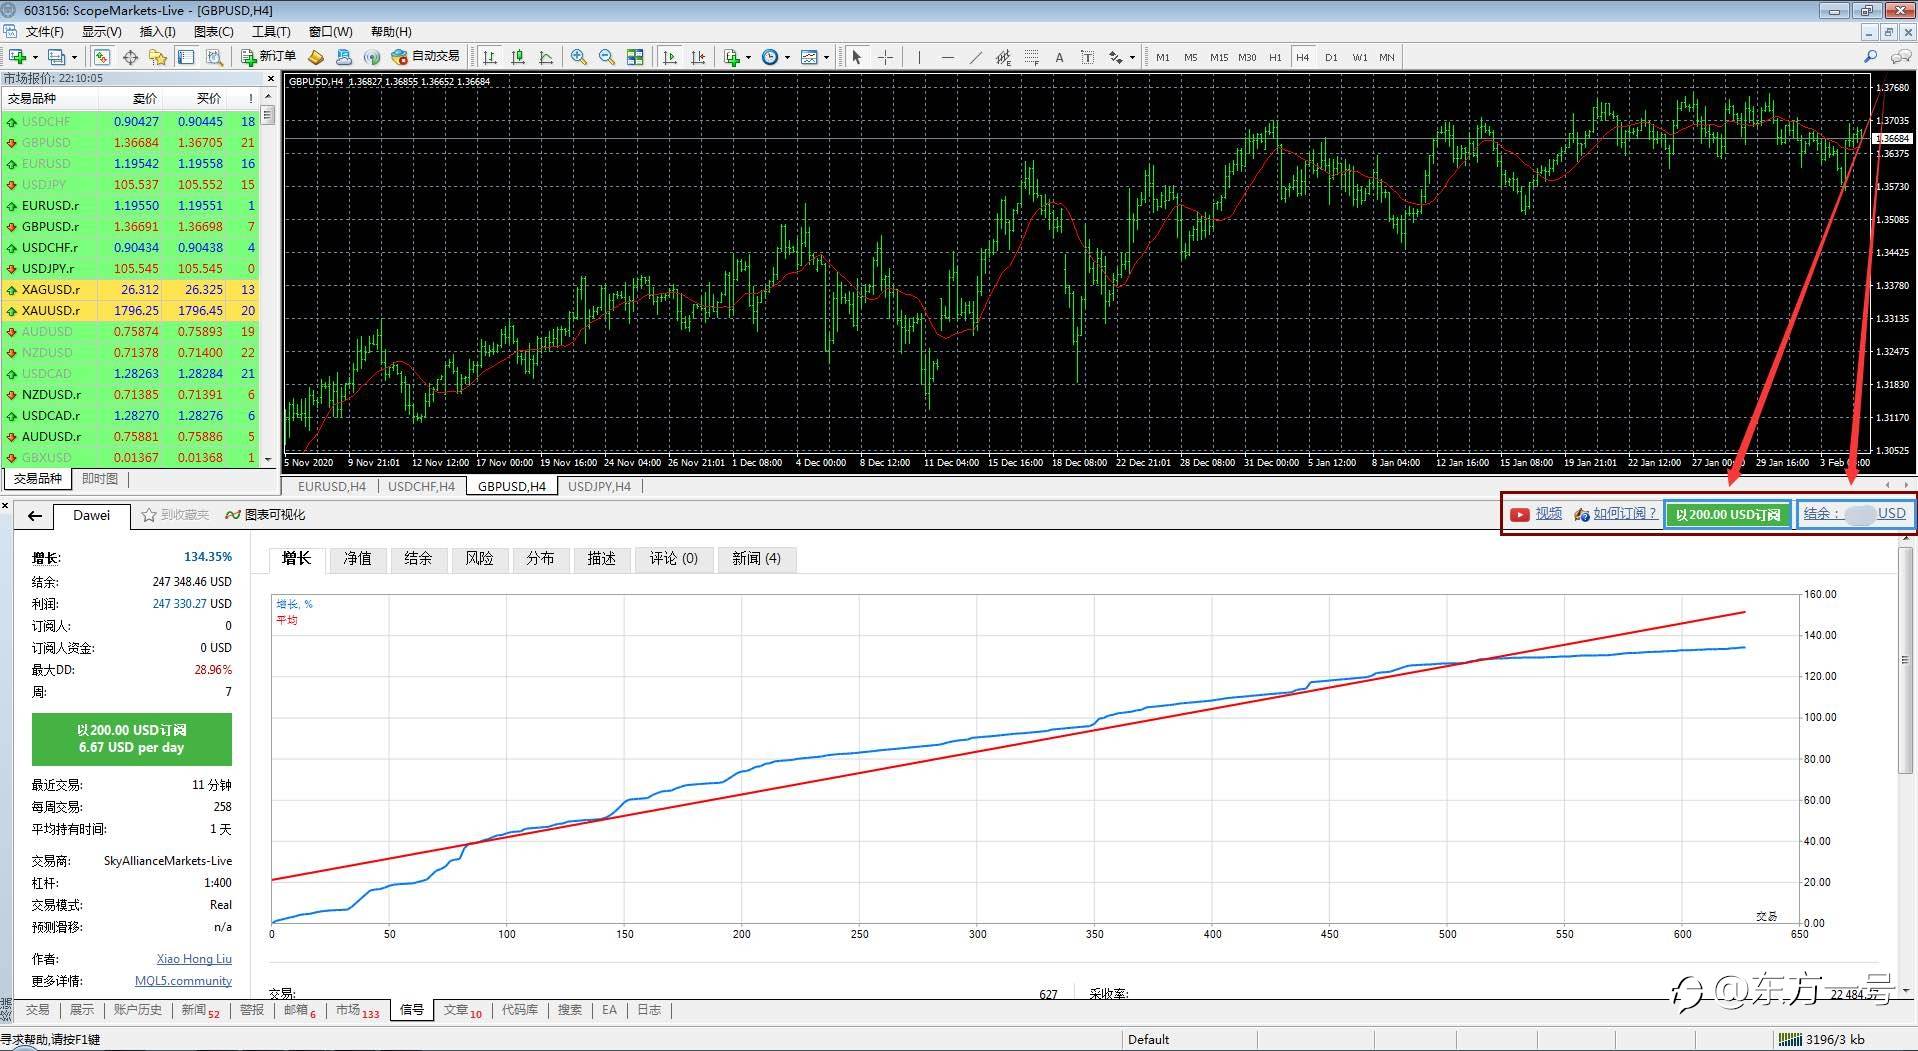The image size is (1918, 1051).
Task: Open the 视频 video link
Action: click(1548, 514)
